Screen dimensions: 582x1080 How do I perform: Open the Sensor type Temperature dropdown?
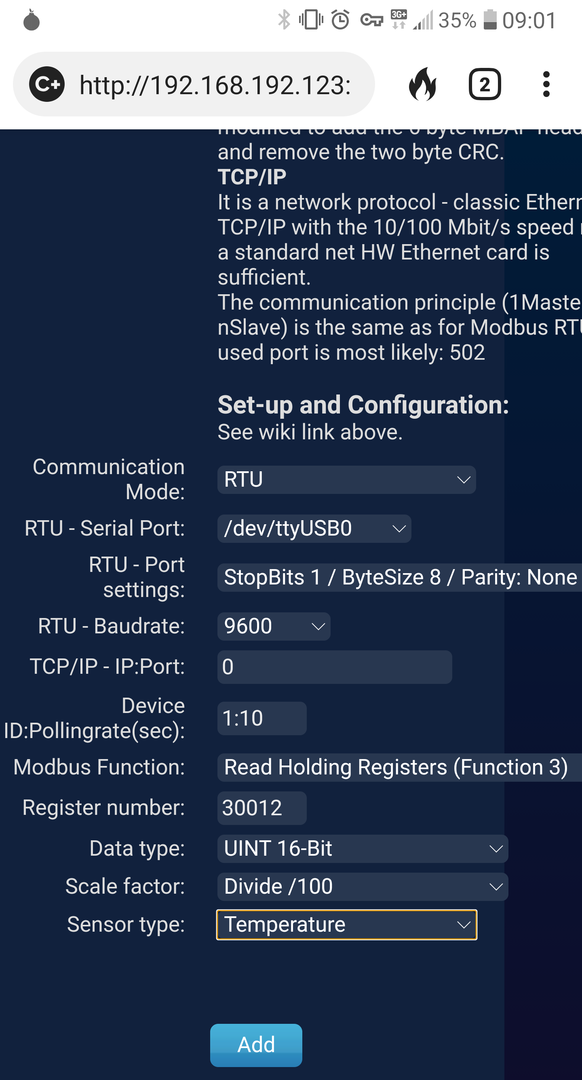pos(346,924)
